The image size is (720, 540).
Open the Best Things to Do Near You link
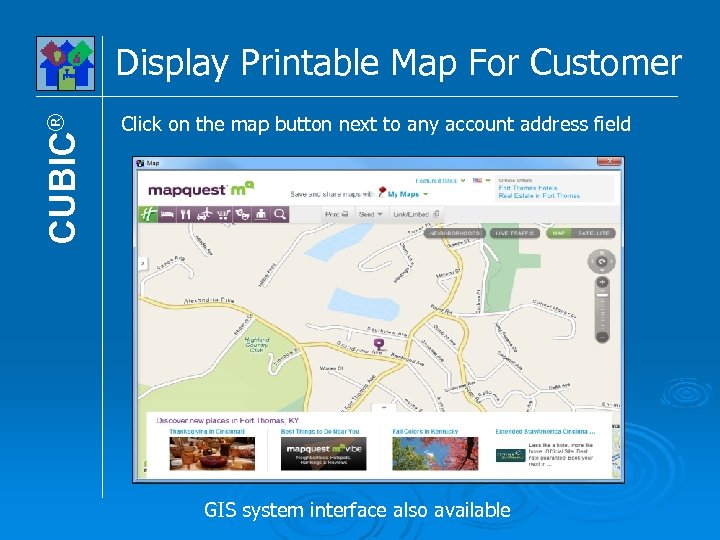click(x=320, y=432)
